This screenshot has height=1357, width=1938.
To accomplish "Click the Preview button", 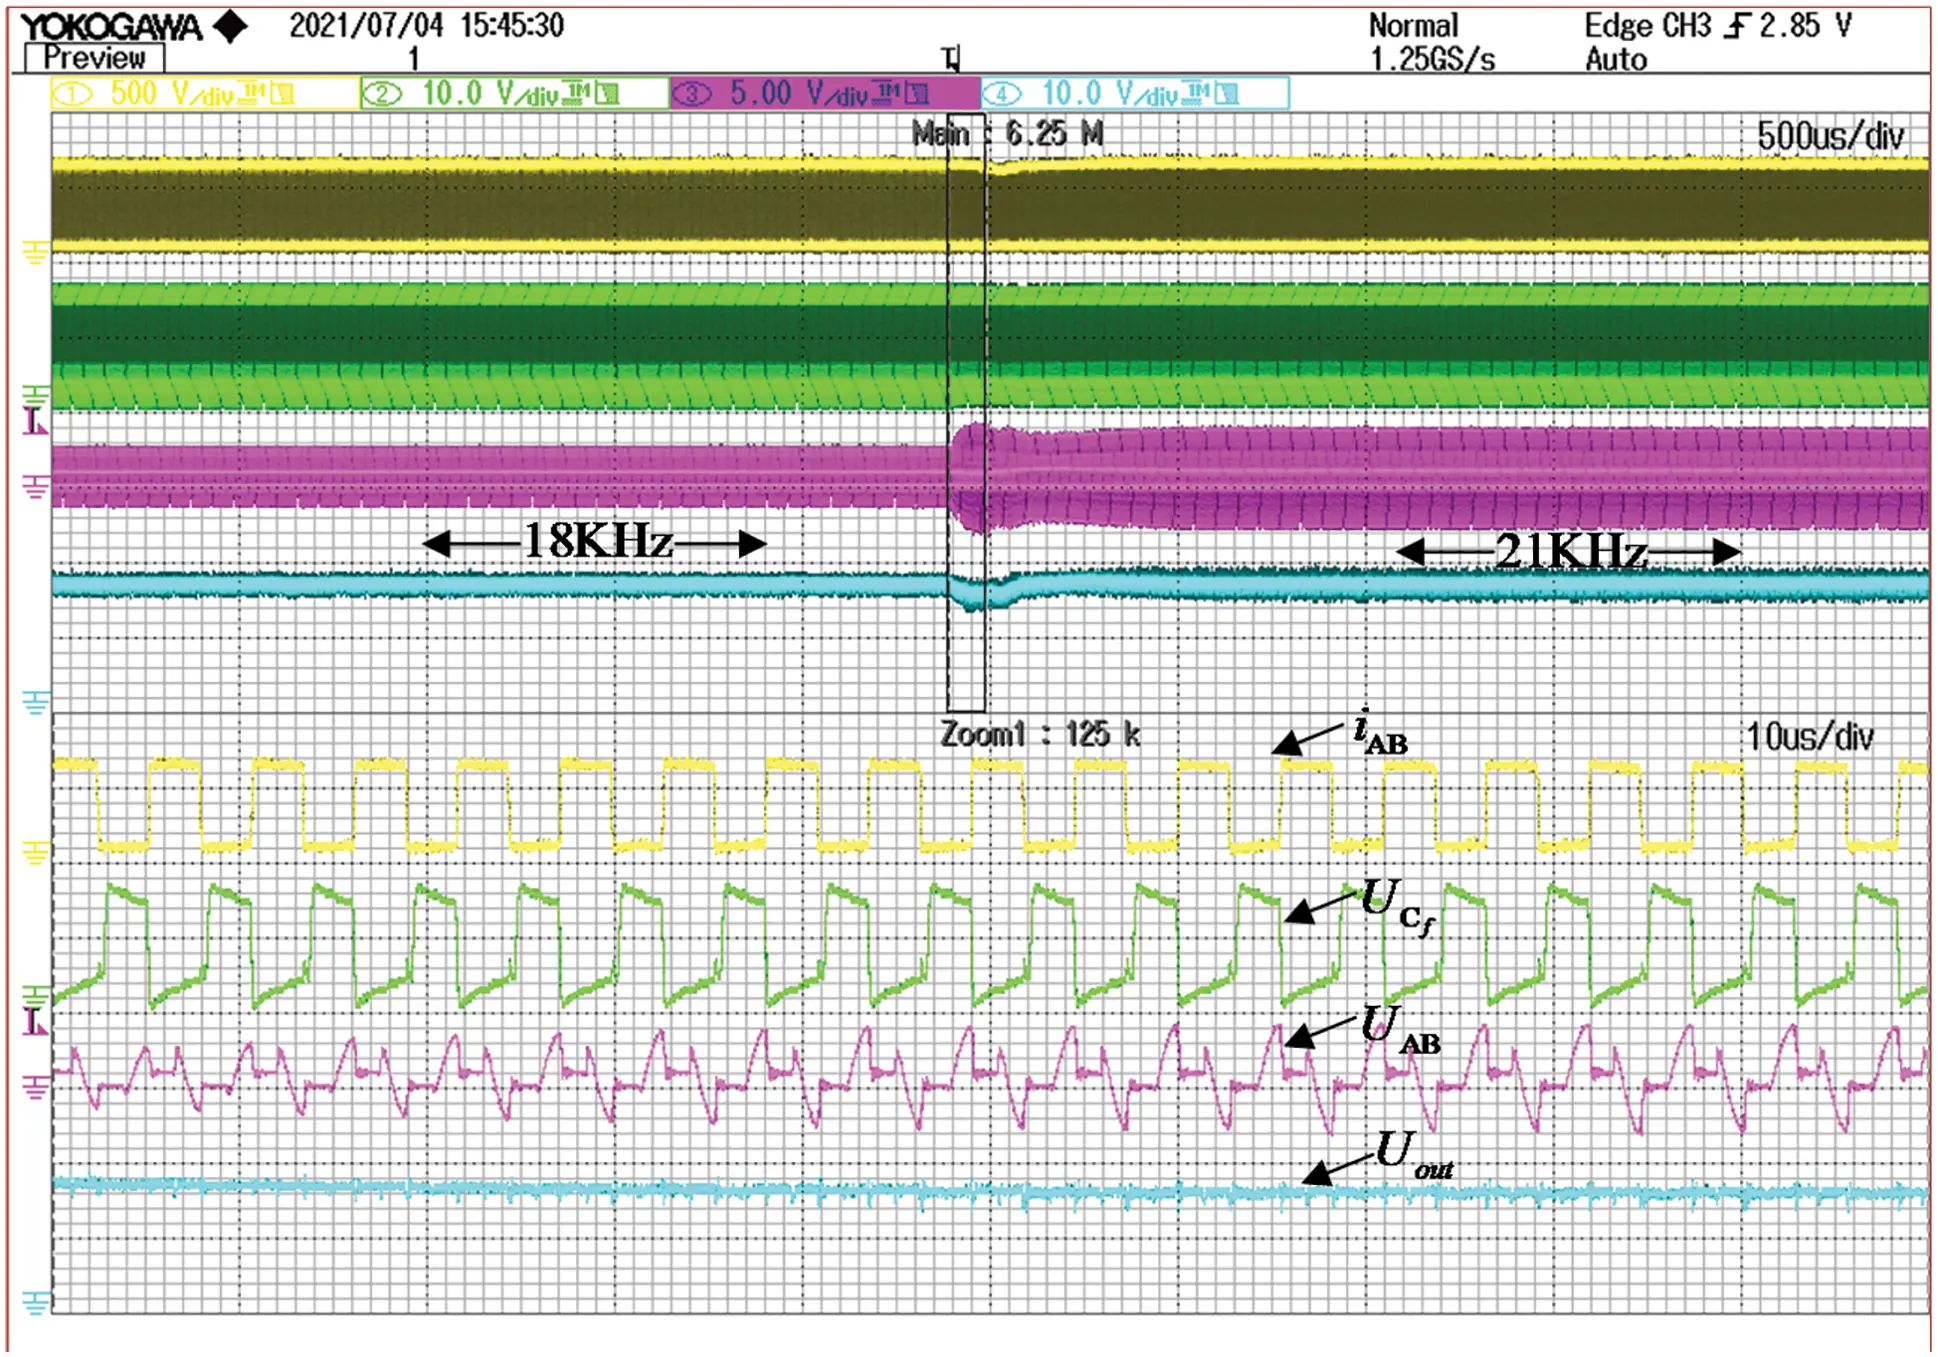I will [94, 58].
